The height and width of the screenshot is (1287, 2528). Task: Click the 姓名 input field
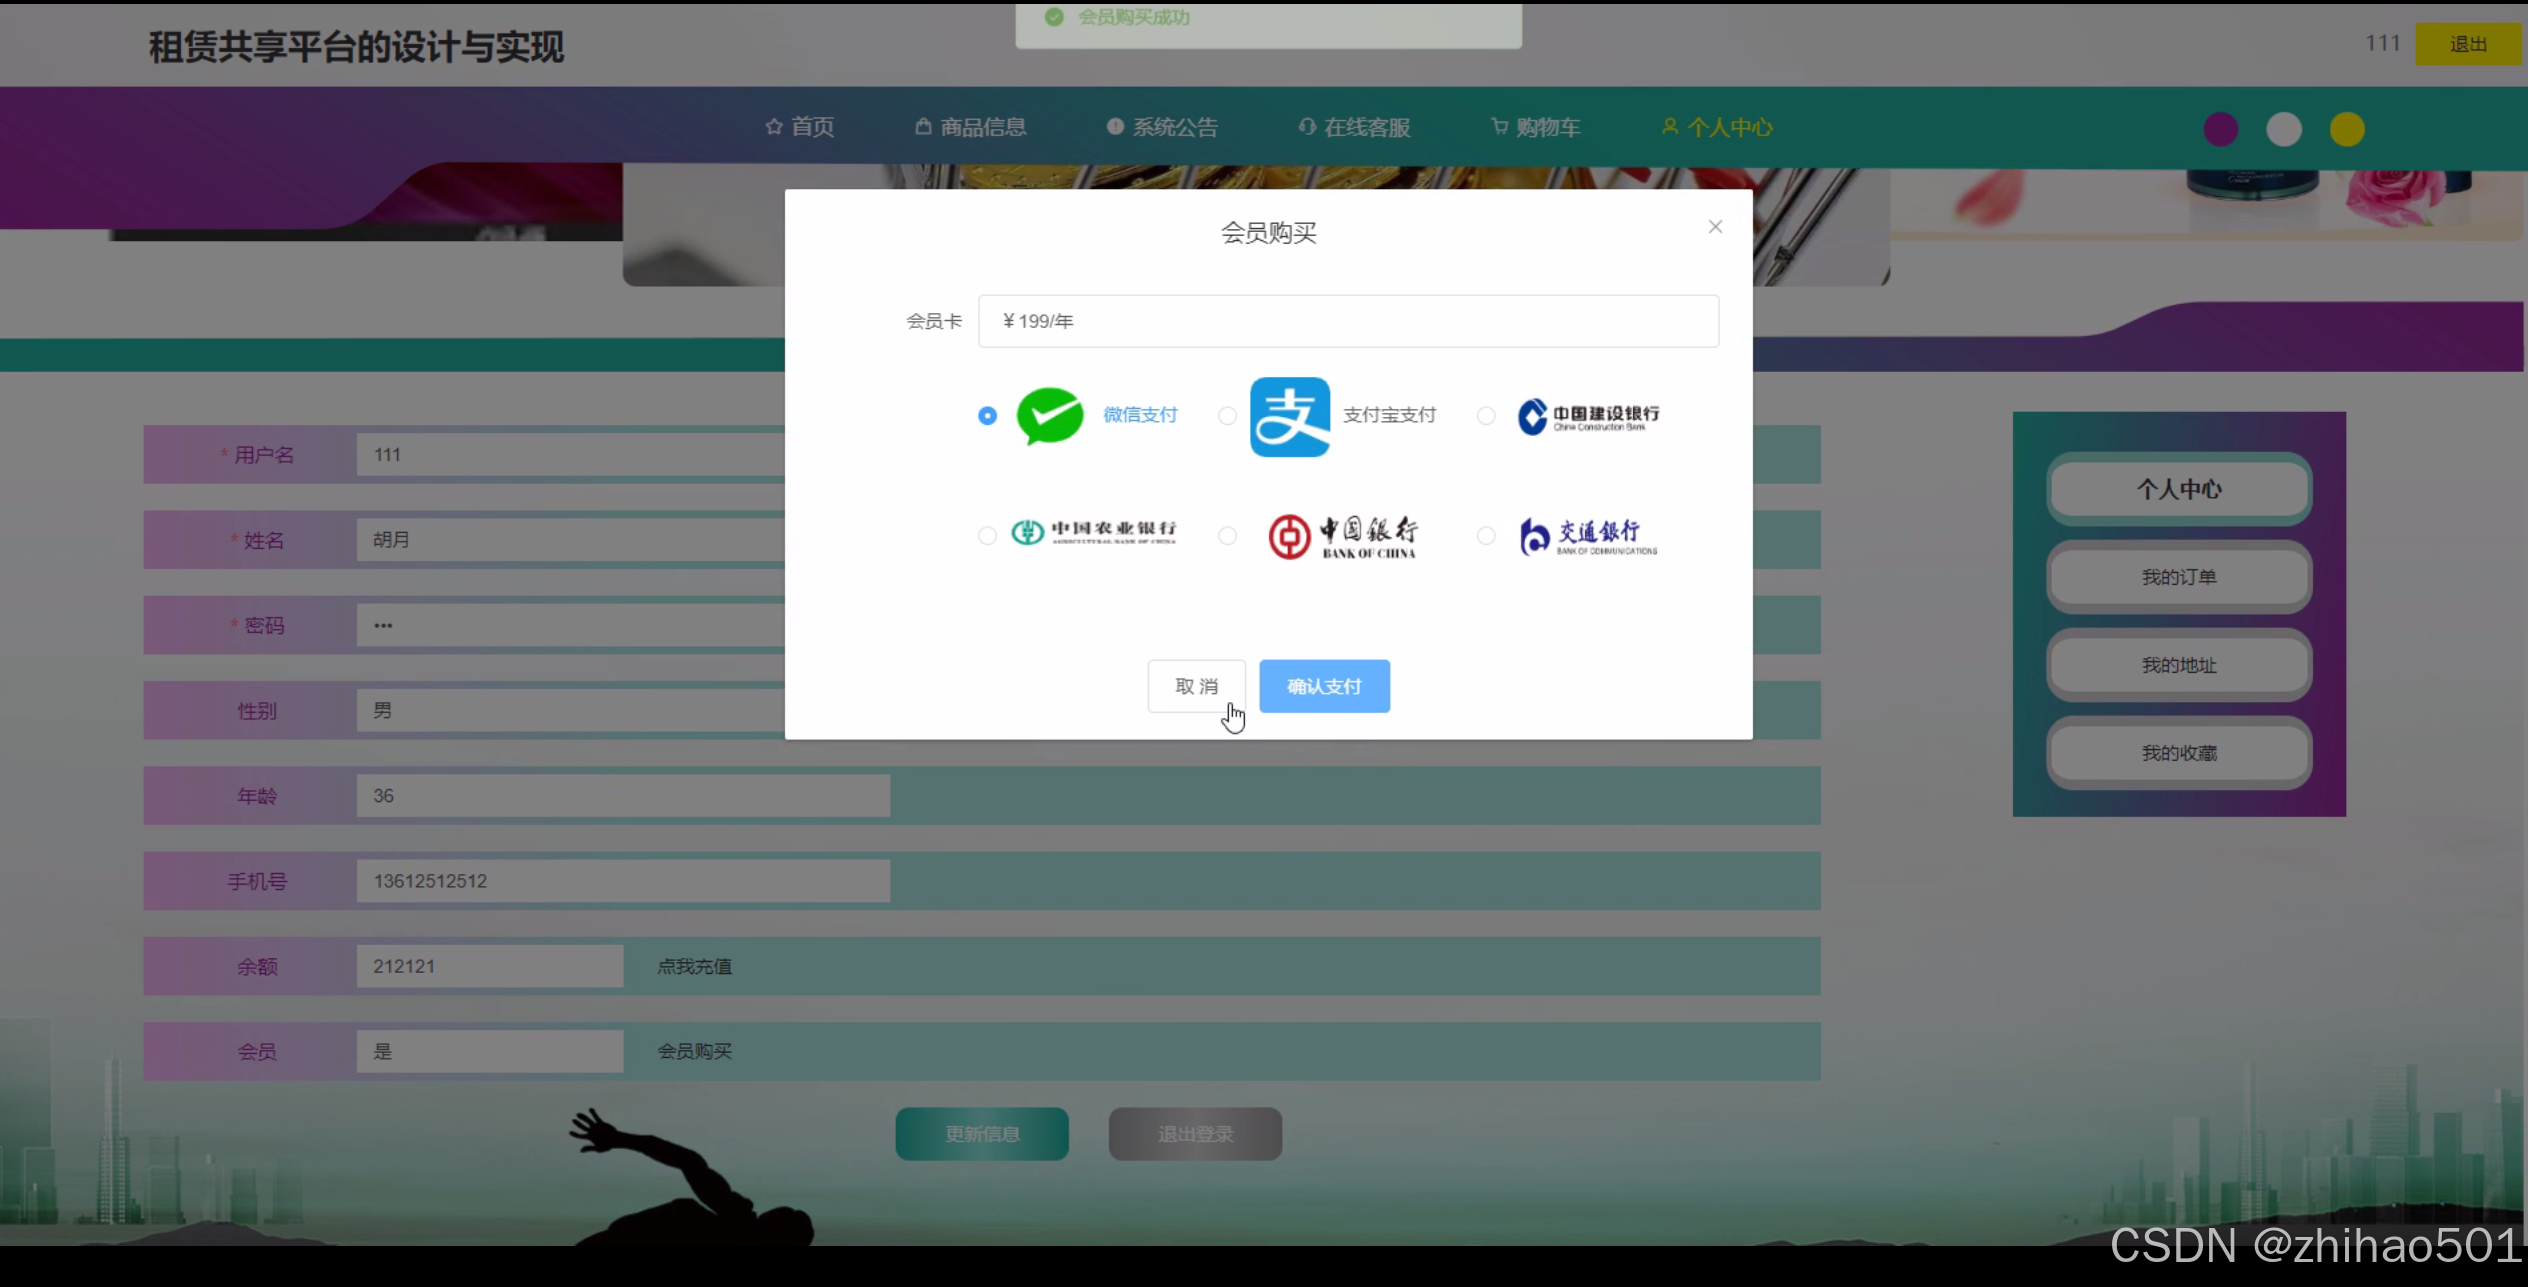point(570,540)
